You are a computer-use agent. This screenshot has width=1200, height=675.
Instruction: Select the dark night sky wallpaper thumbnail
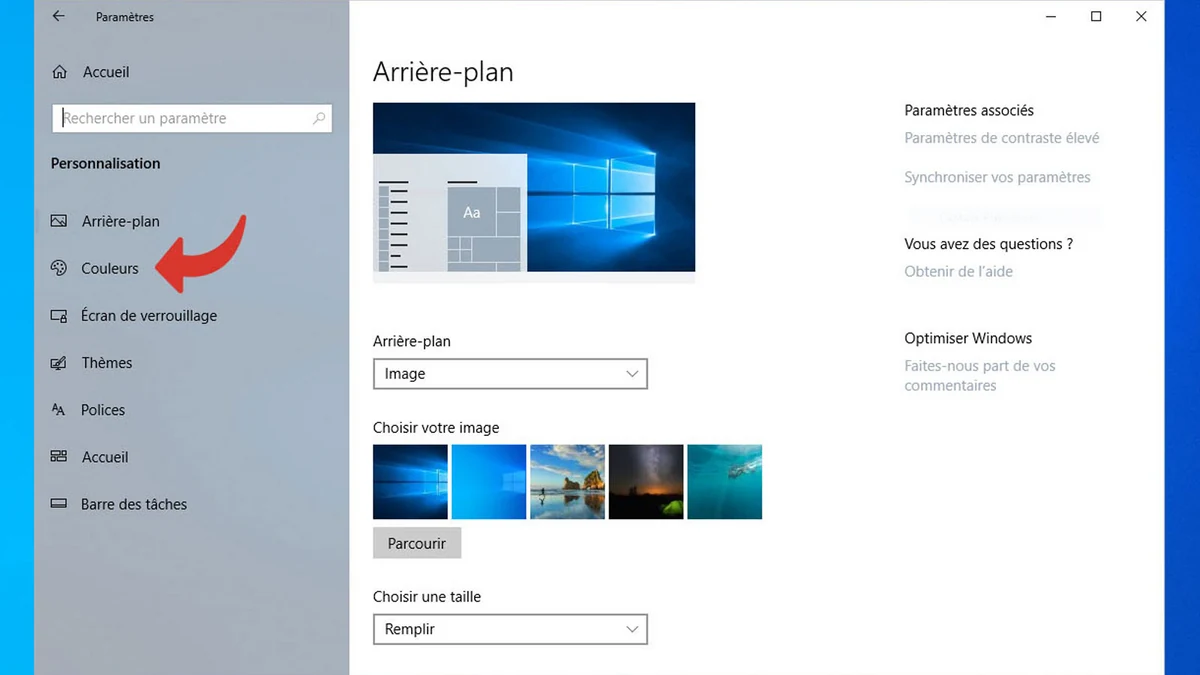tap(646, 481)
